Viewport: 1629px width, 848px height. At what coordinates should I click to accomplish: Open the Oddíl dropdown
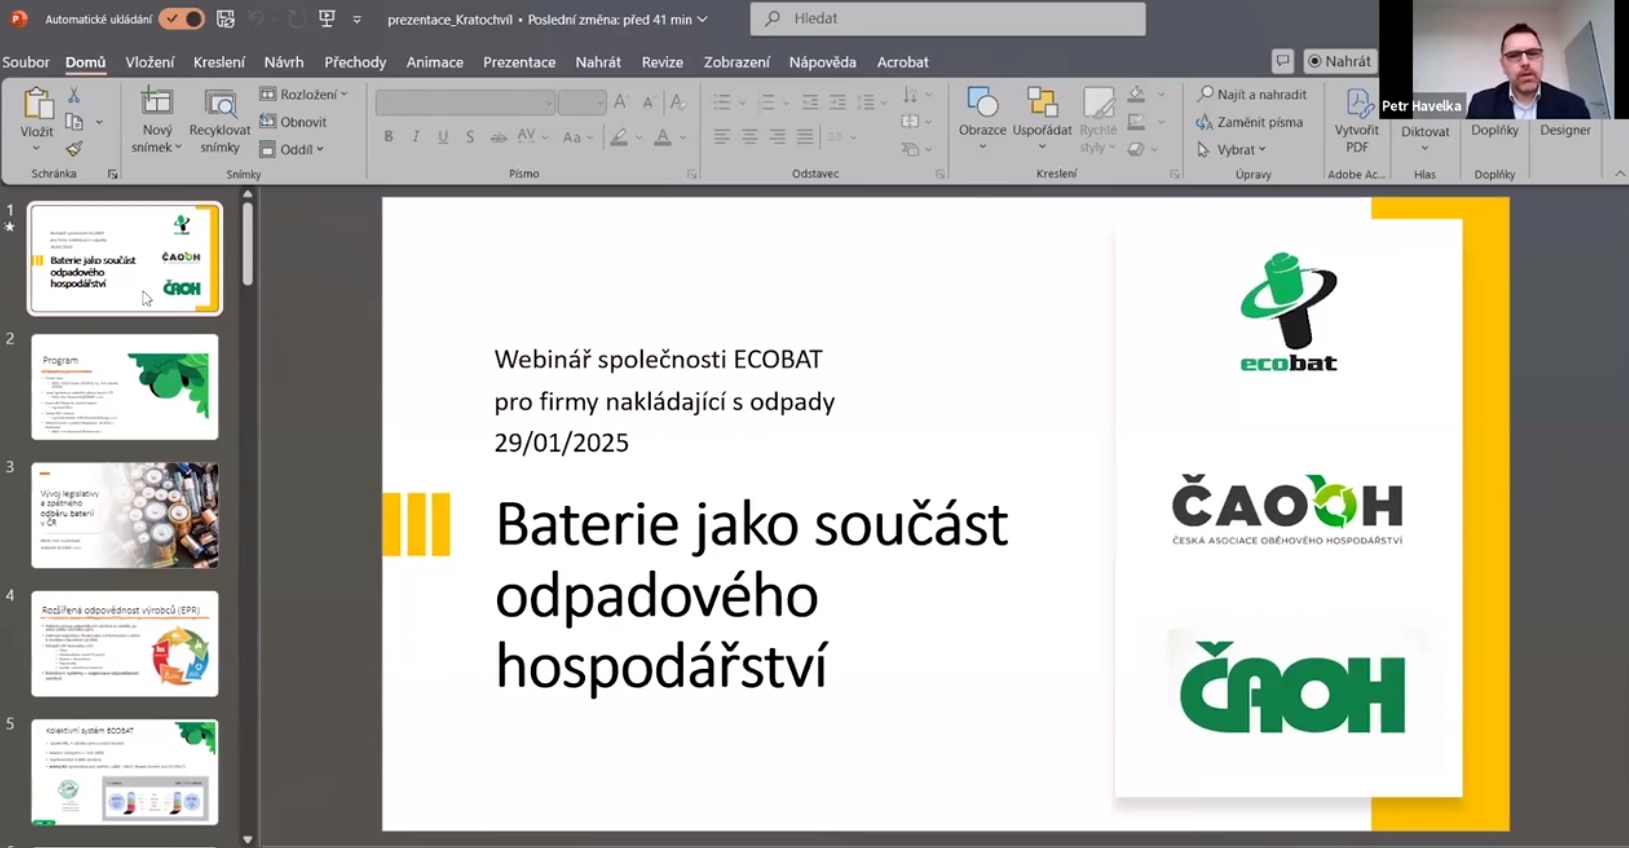(292, 149)
